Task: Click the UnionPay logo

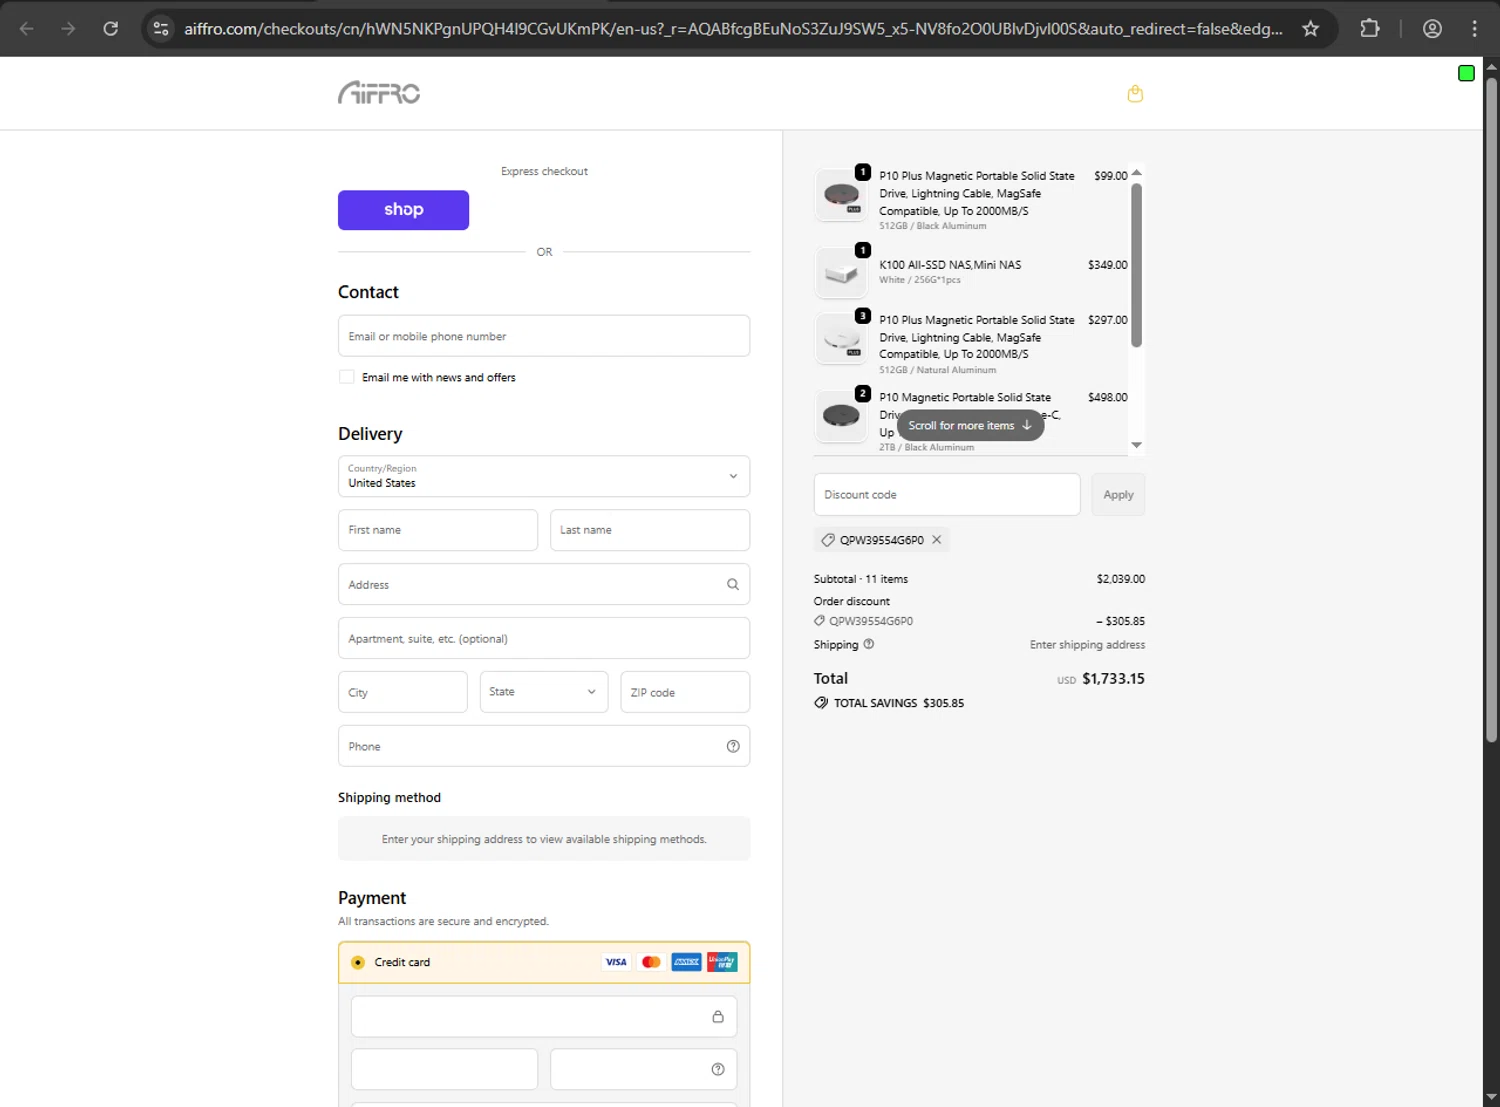Action: (721, 962)
